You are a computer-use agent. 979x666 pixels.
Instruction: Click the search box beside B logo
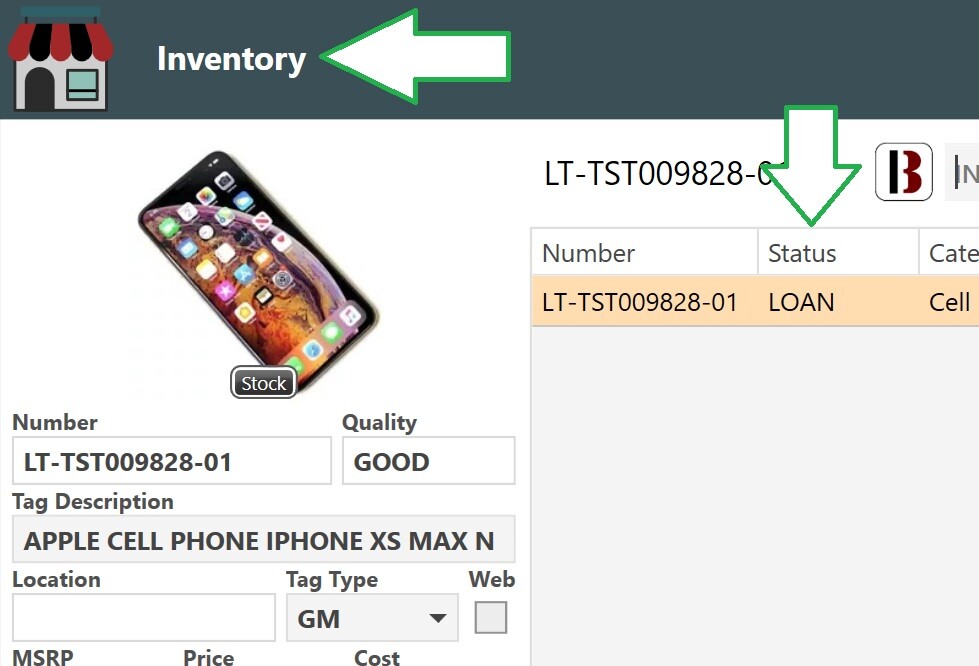coord(962,172)
